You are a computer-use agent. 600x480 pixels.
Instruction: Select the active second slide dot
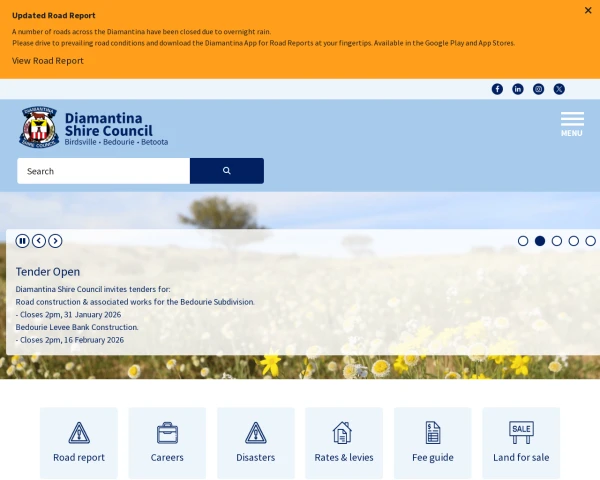click(x=540, y=241)
